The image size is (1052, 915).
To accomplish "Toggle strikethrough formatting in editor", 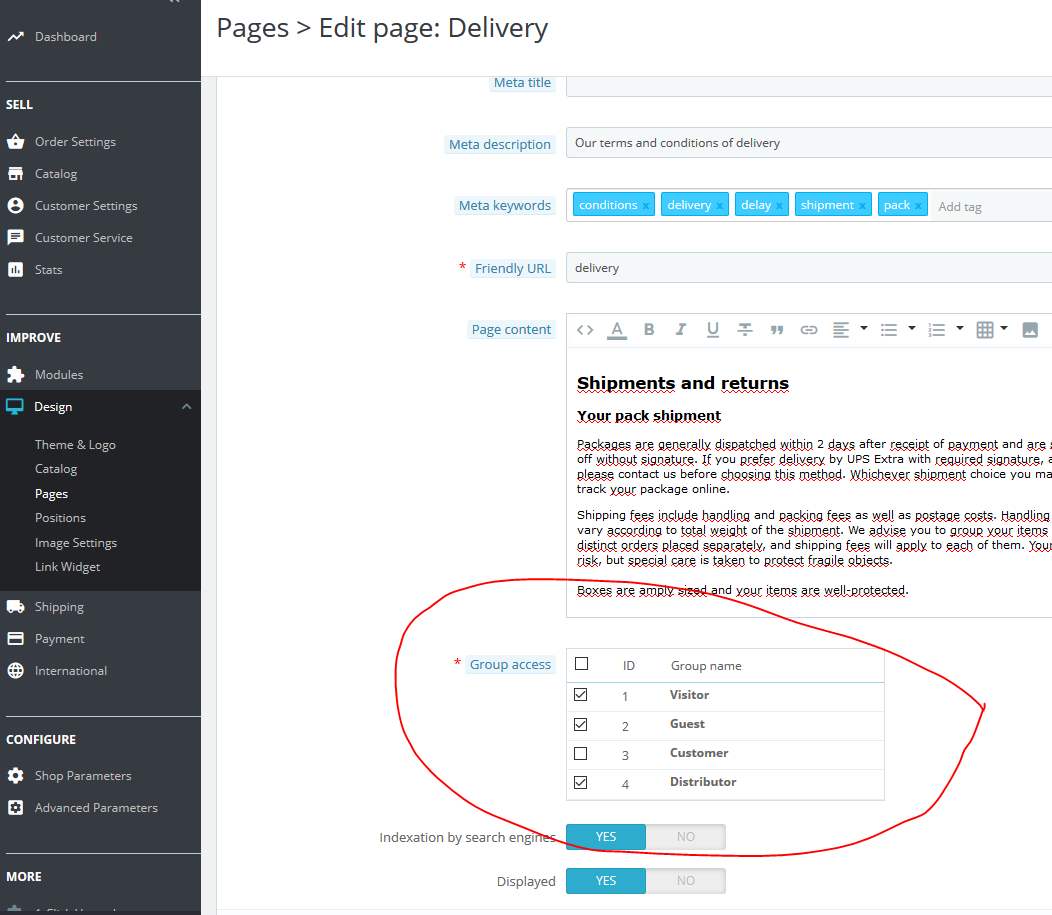I will pyautogui.click(x=745, y=329).
